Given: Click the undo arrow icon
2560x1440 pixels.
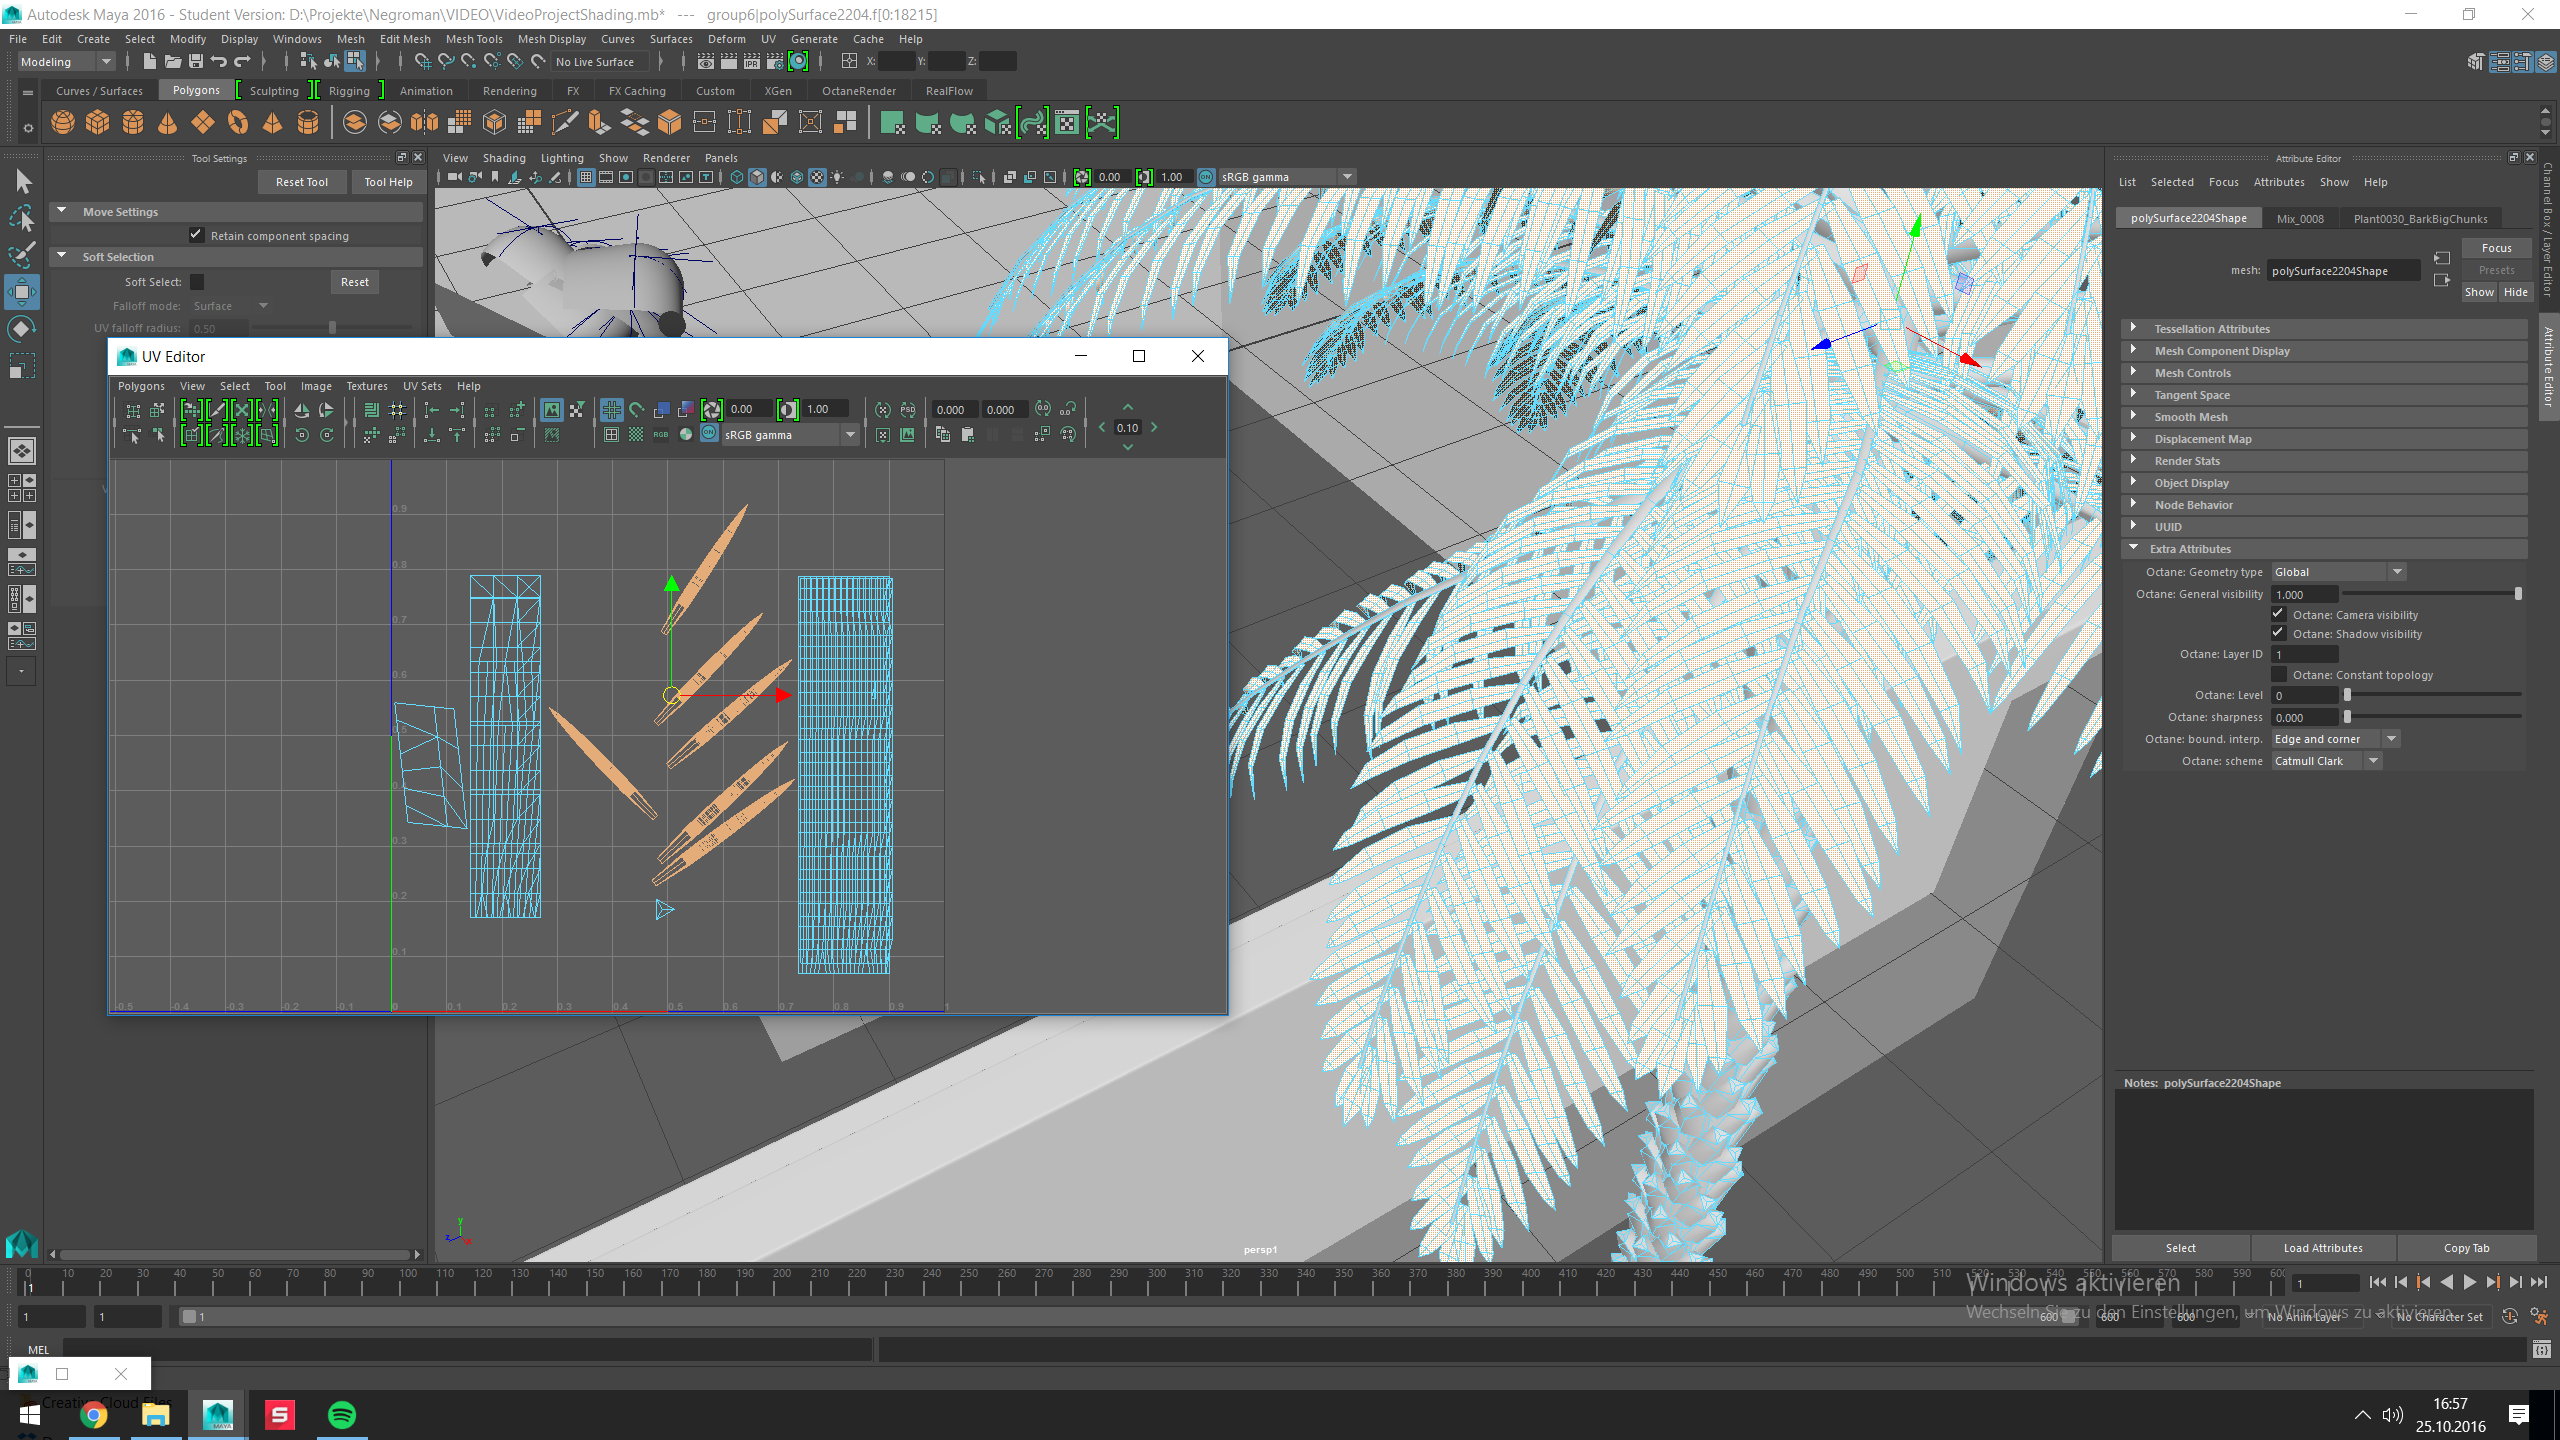Looking at the screenshot, I should pyautogui.click(x=219, y=61).
